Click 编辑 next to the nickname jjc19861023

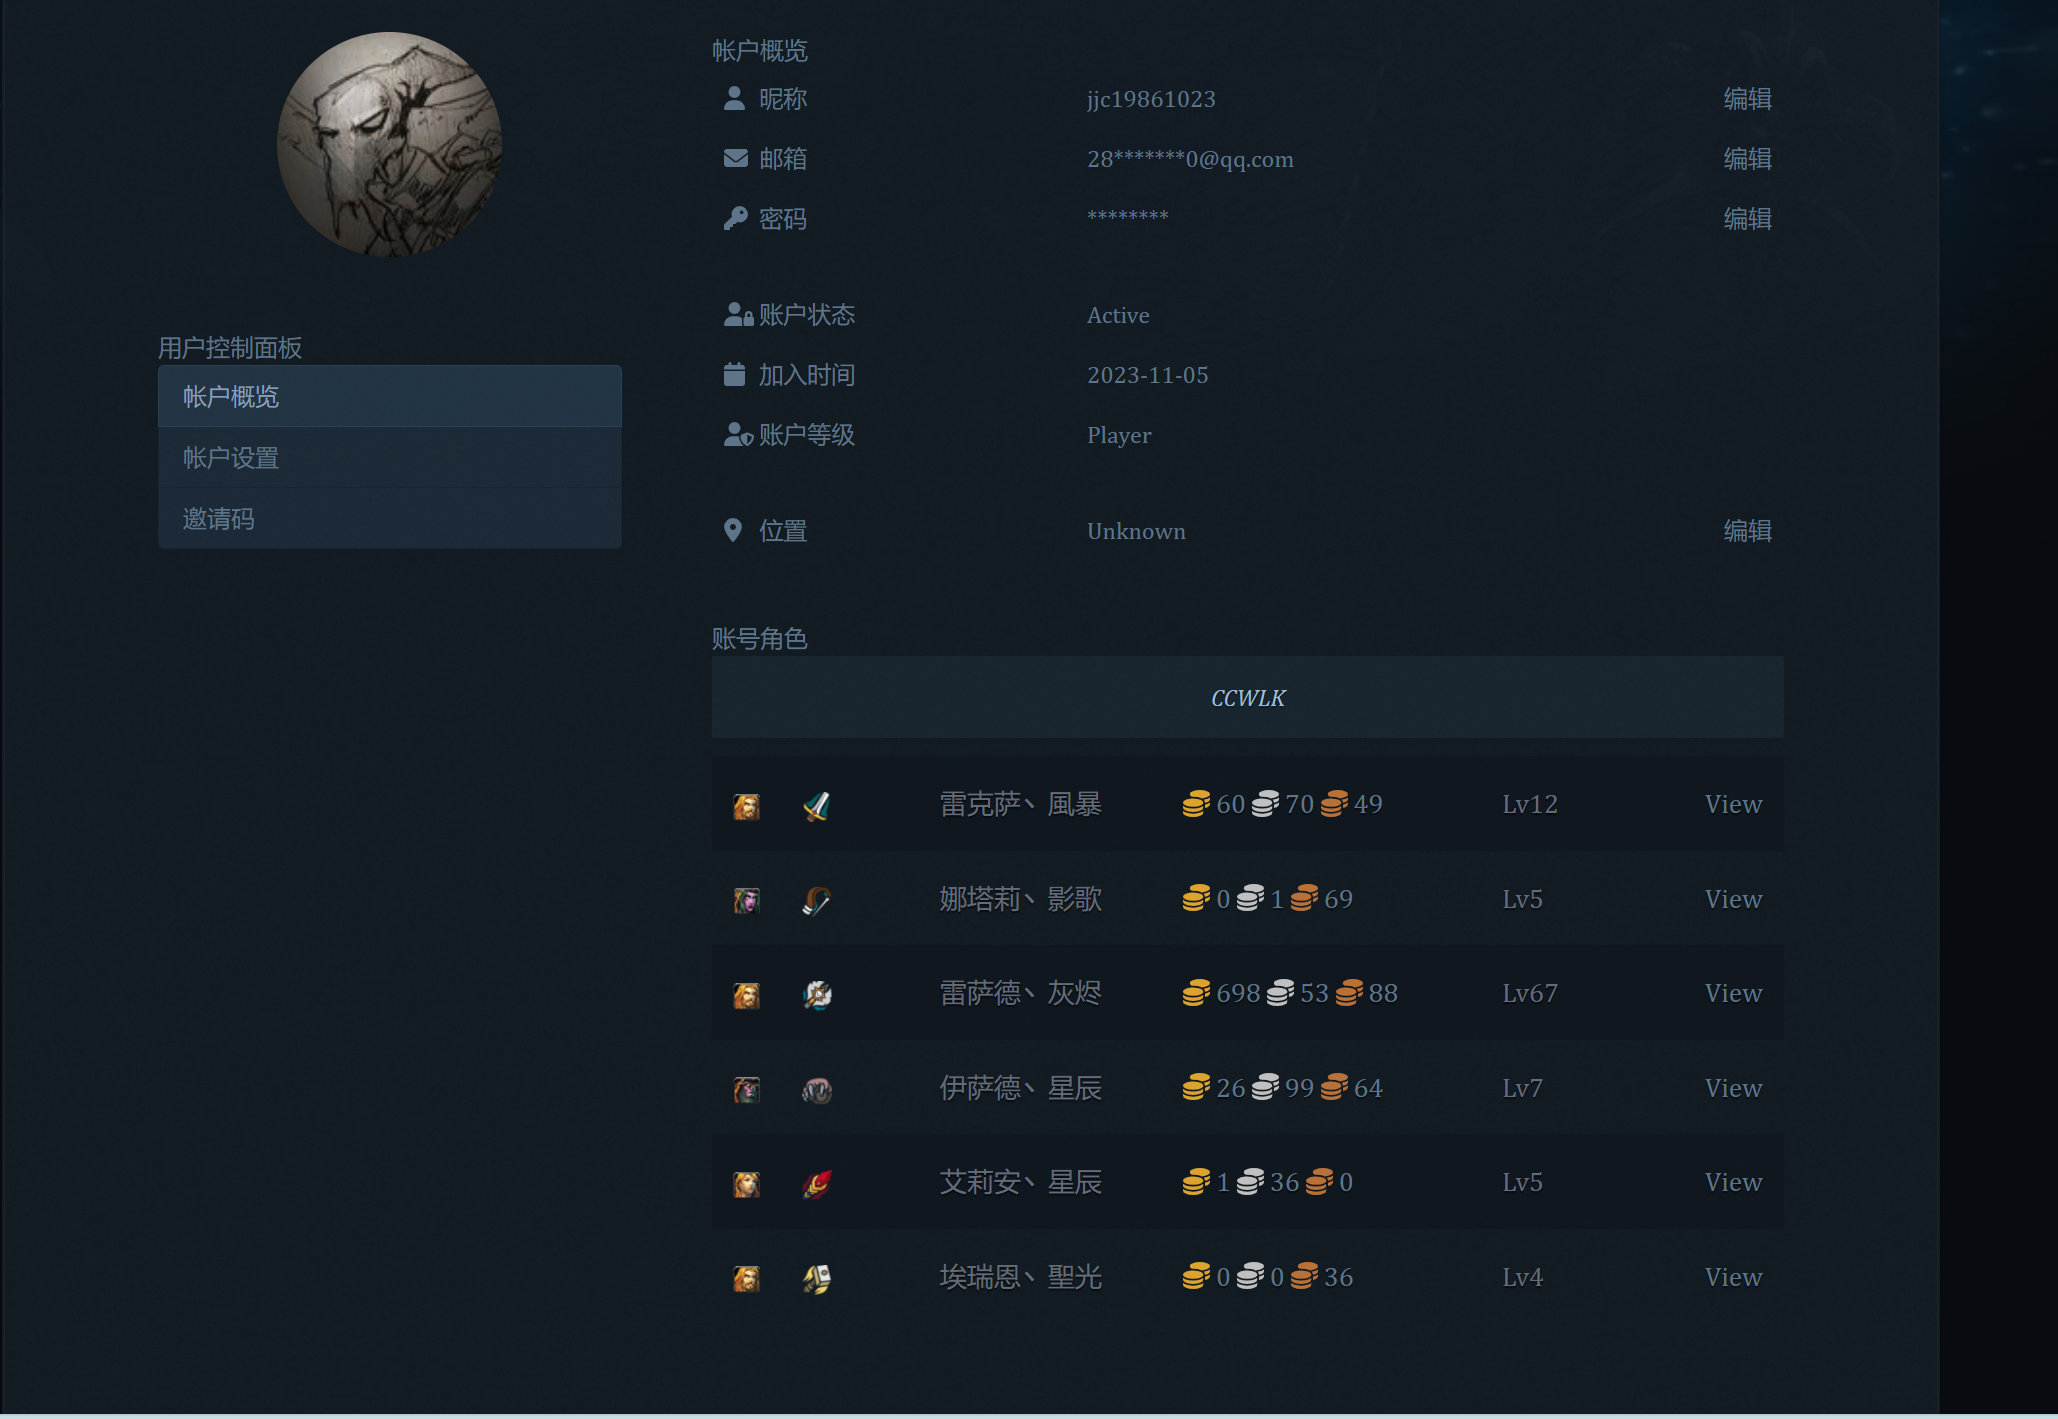click(x=1748, y=99)
